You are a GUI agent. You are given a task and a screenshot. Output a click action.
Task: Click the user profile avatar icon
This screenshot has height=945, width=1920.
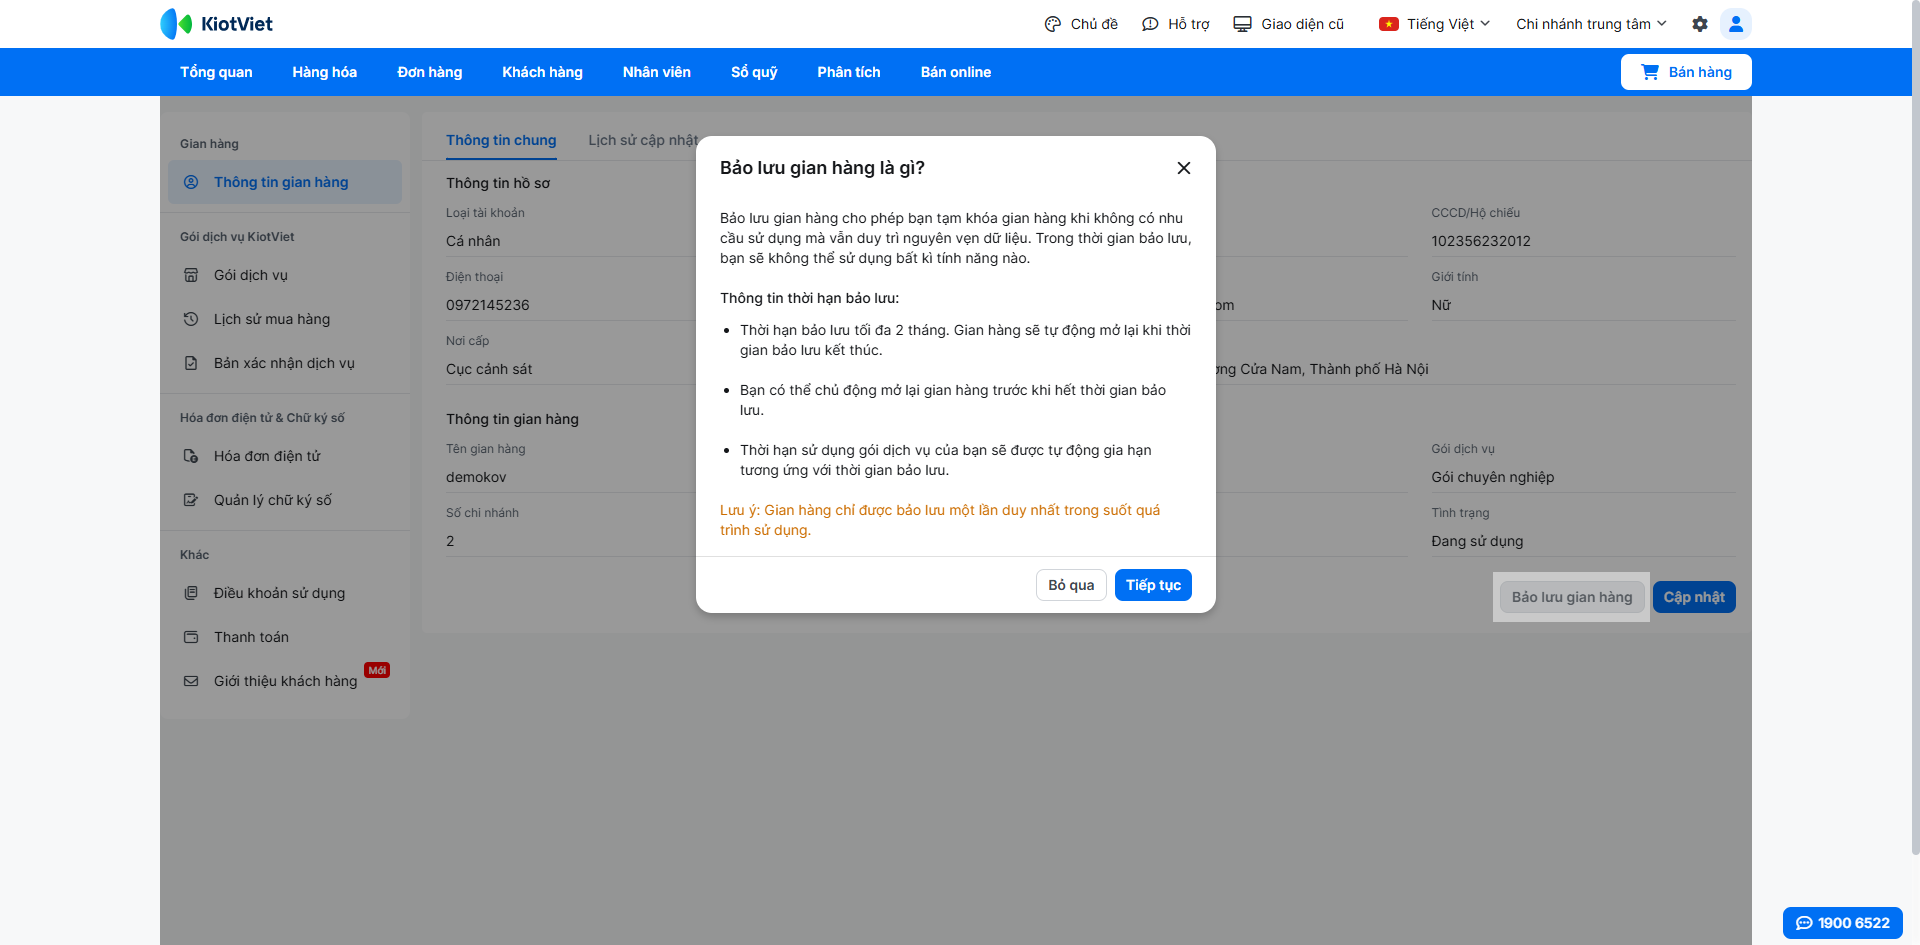point(1736,24)
